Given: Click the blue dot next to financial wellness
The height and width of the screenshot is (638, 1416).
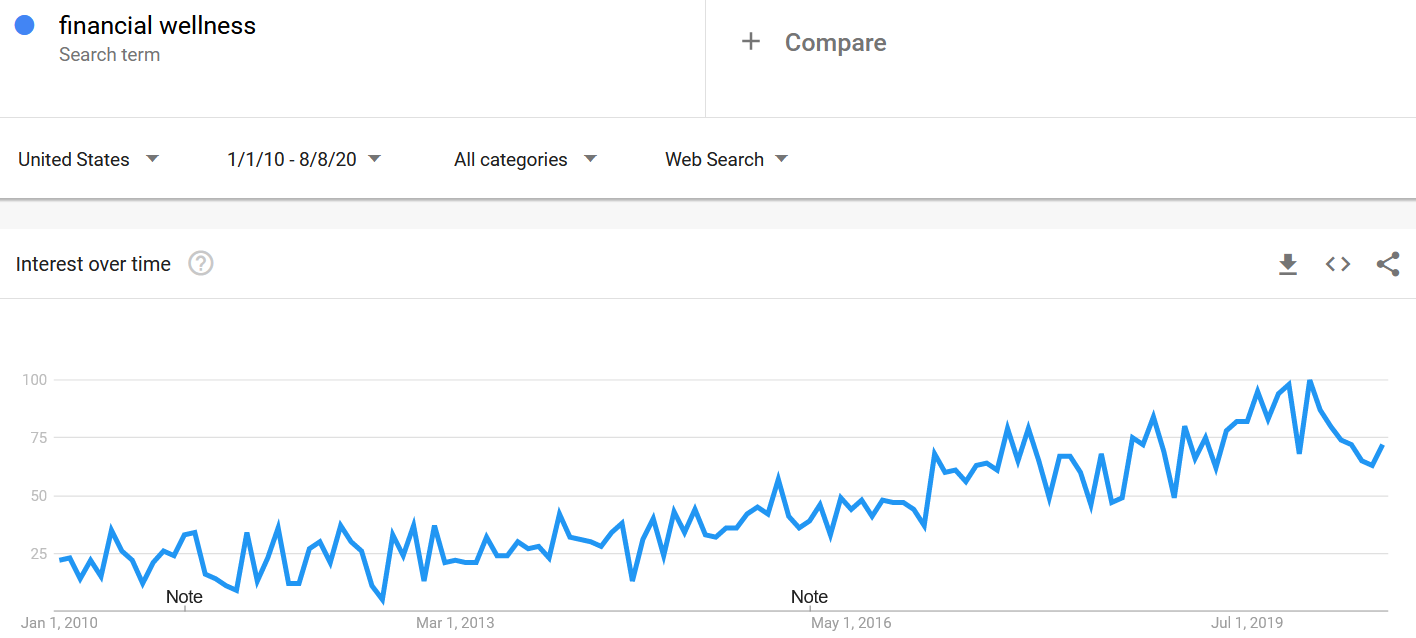Looking at the screenshot, I should click(x=25, y=26).
